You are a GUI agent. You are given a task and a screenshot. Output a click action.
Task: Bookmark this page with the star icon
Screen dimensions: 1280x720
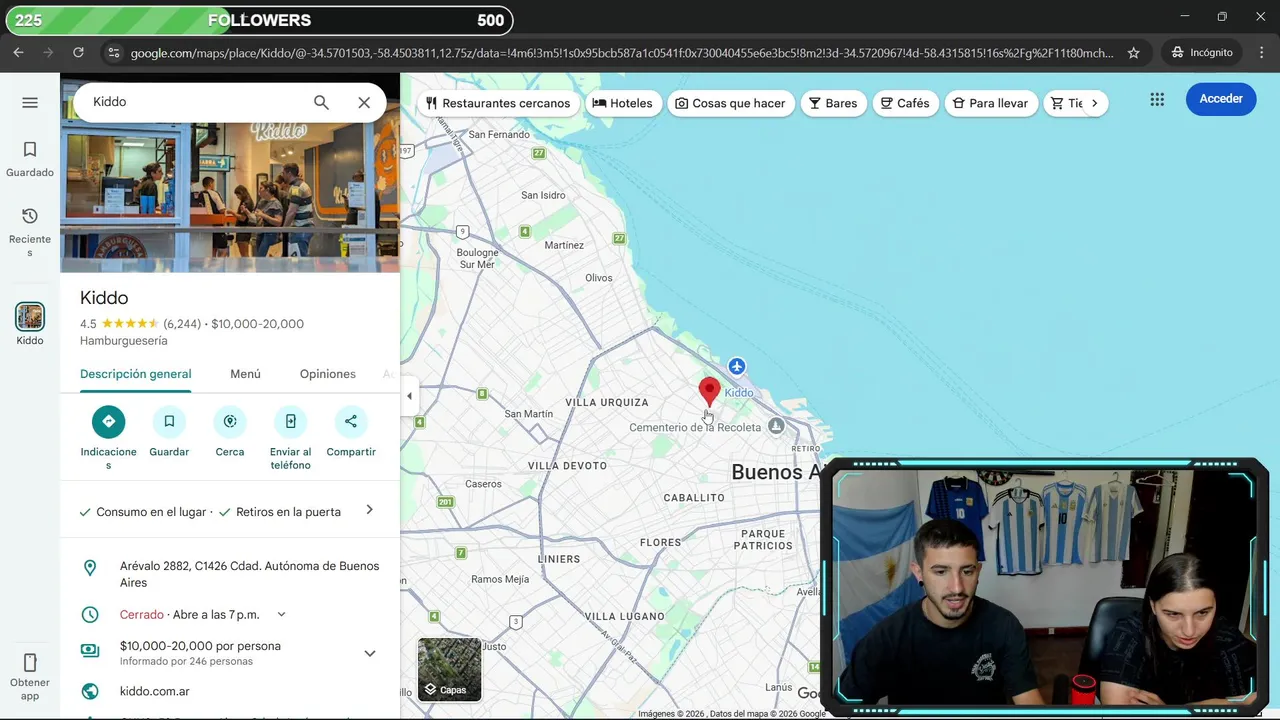pos(1133,53)
